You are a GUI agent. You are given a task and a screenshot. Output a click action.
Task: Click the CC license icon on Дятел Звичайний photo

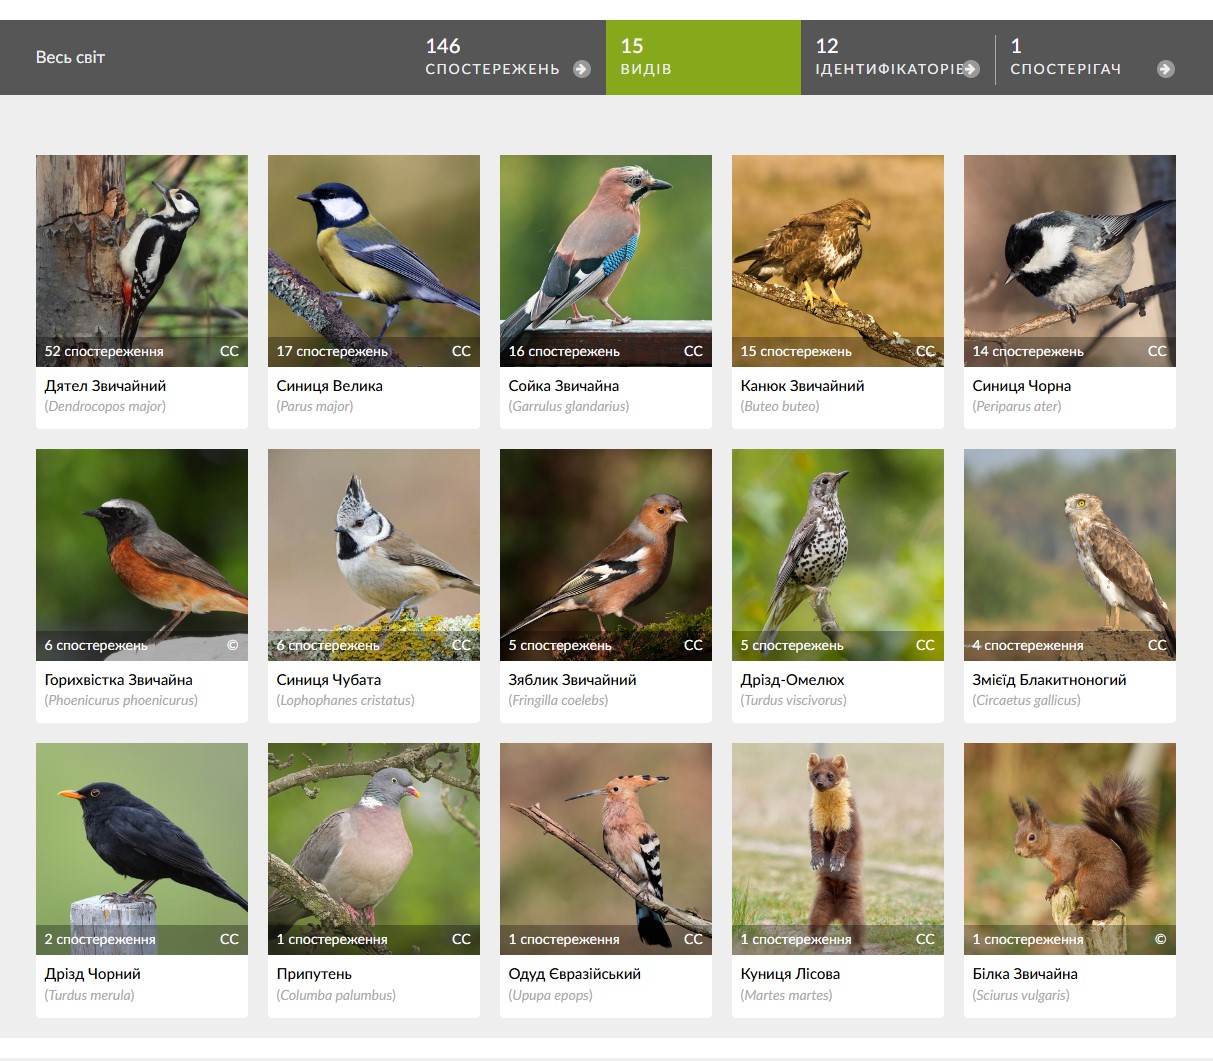point(229,351)
